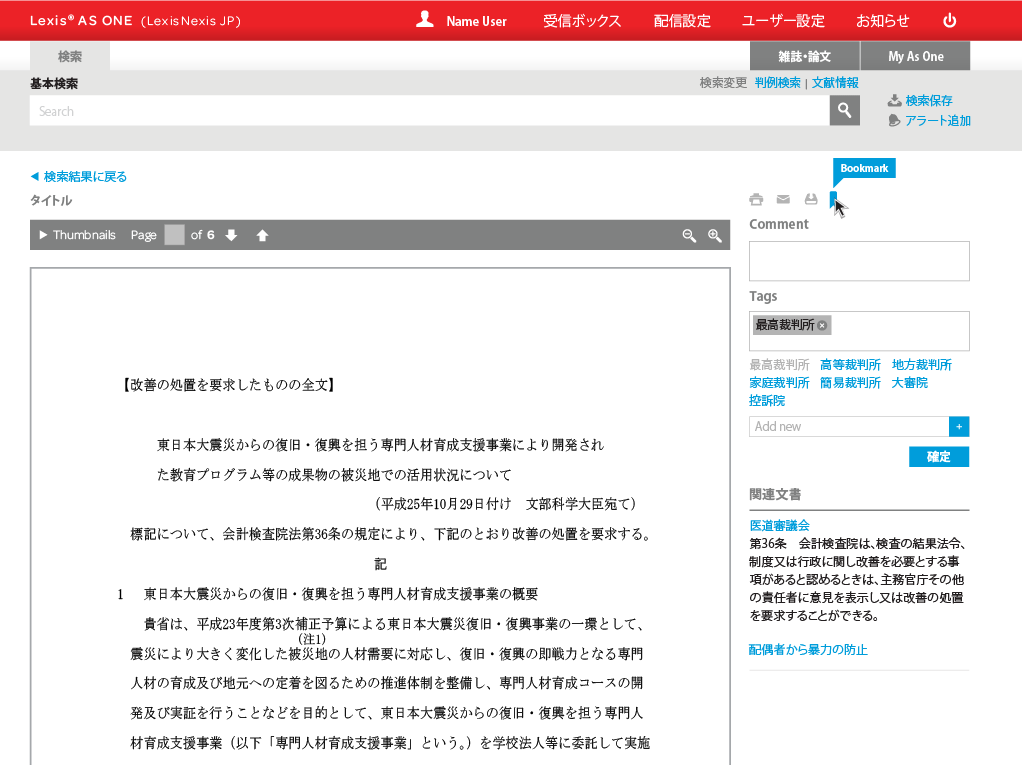Select the 高等裁判所 tag suggestion
1022x765 pixels.
point(850,365)
